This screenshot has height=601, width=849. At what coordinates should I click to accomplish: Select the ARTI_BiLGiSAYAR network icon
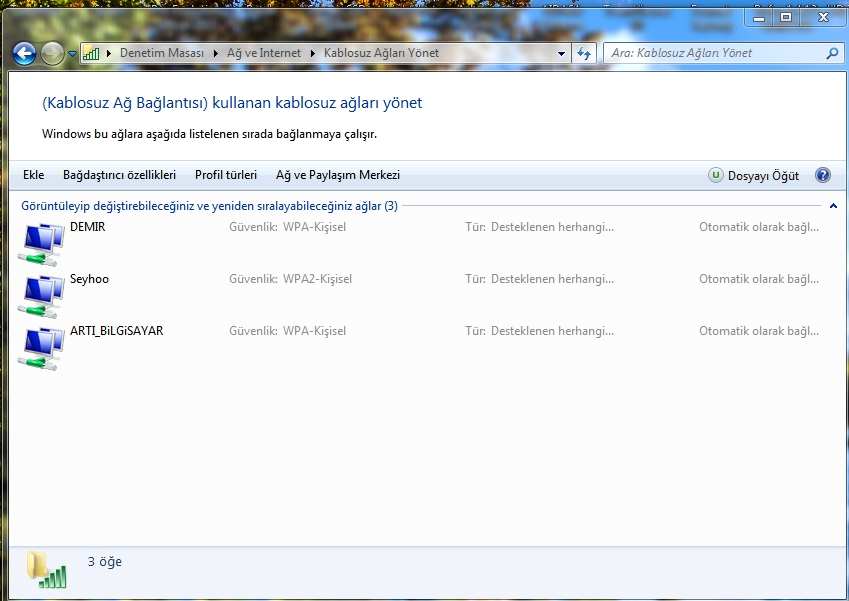(41, 348)
